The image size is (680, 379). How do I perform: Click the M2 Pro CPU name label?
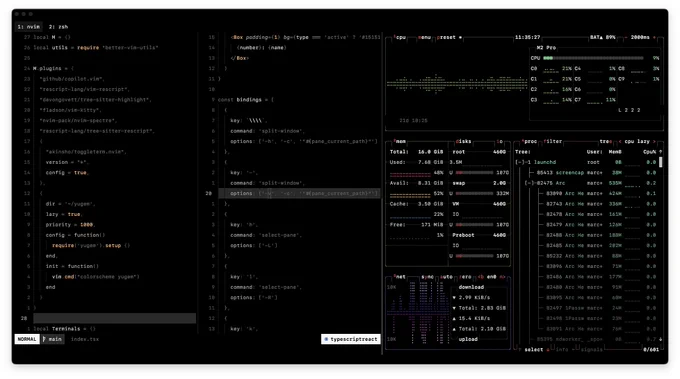click(546, 48)
